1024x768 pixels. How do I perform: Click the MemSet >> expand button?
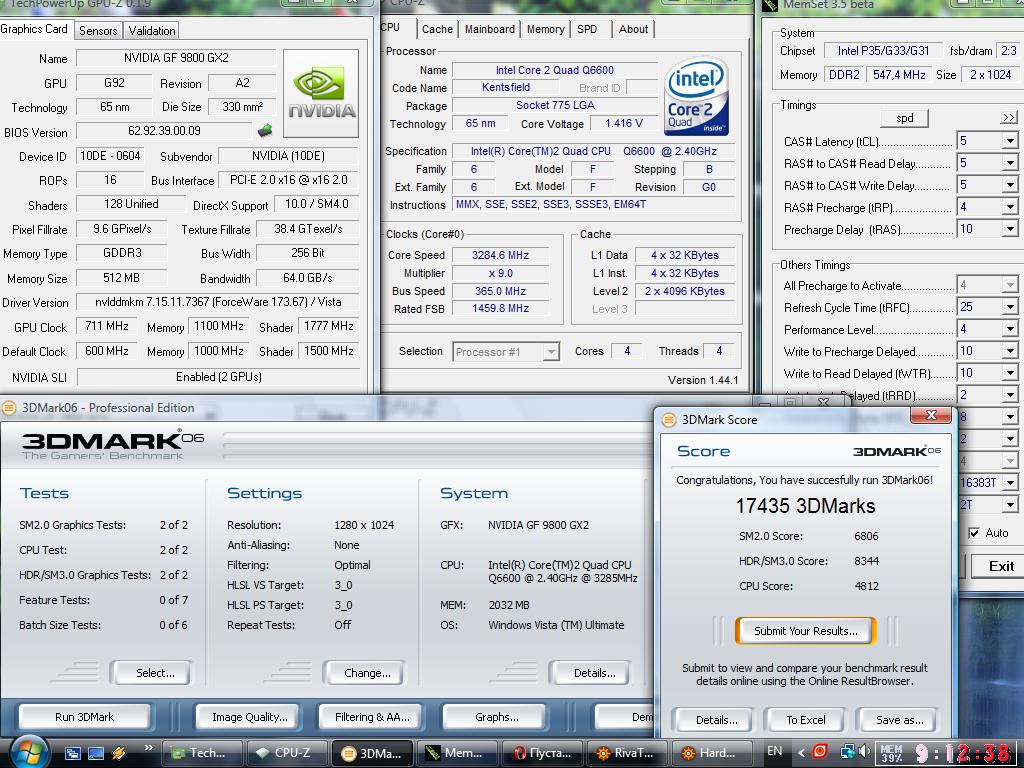(x=1008, y=118)
